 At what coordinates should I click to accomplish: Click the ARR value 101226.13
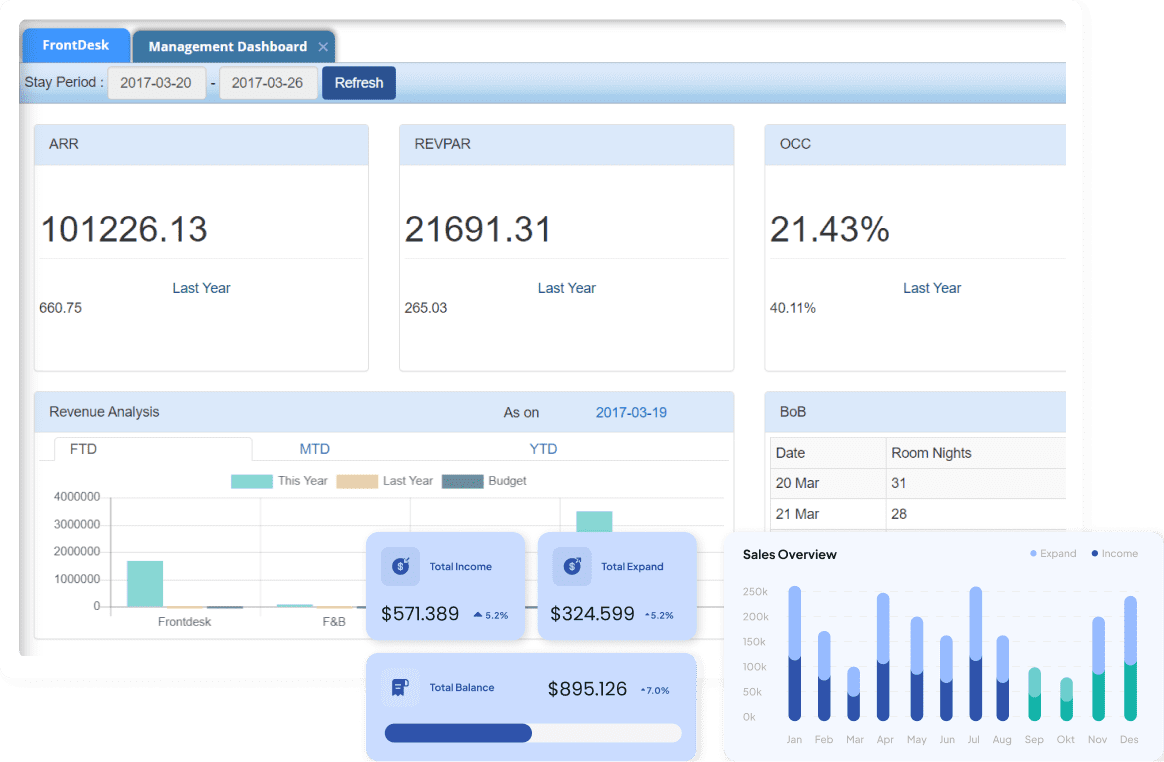point(124,229)
